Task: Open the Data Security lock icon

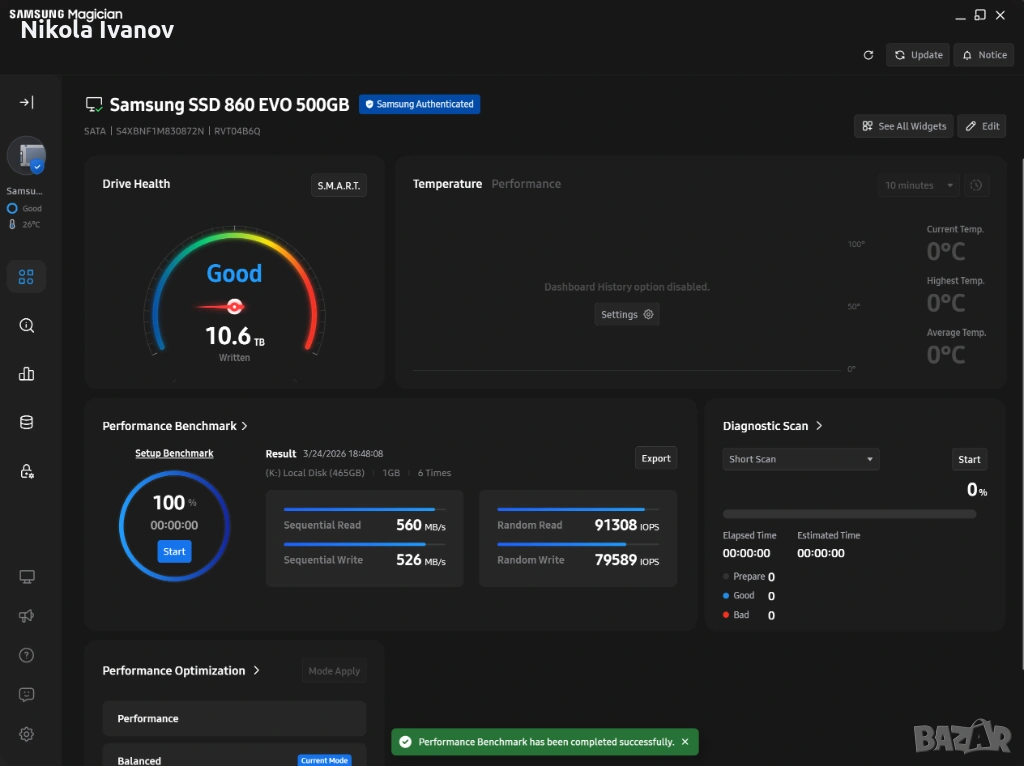Action: tap(27, 471)
